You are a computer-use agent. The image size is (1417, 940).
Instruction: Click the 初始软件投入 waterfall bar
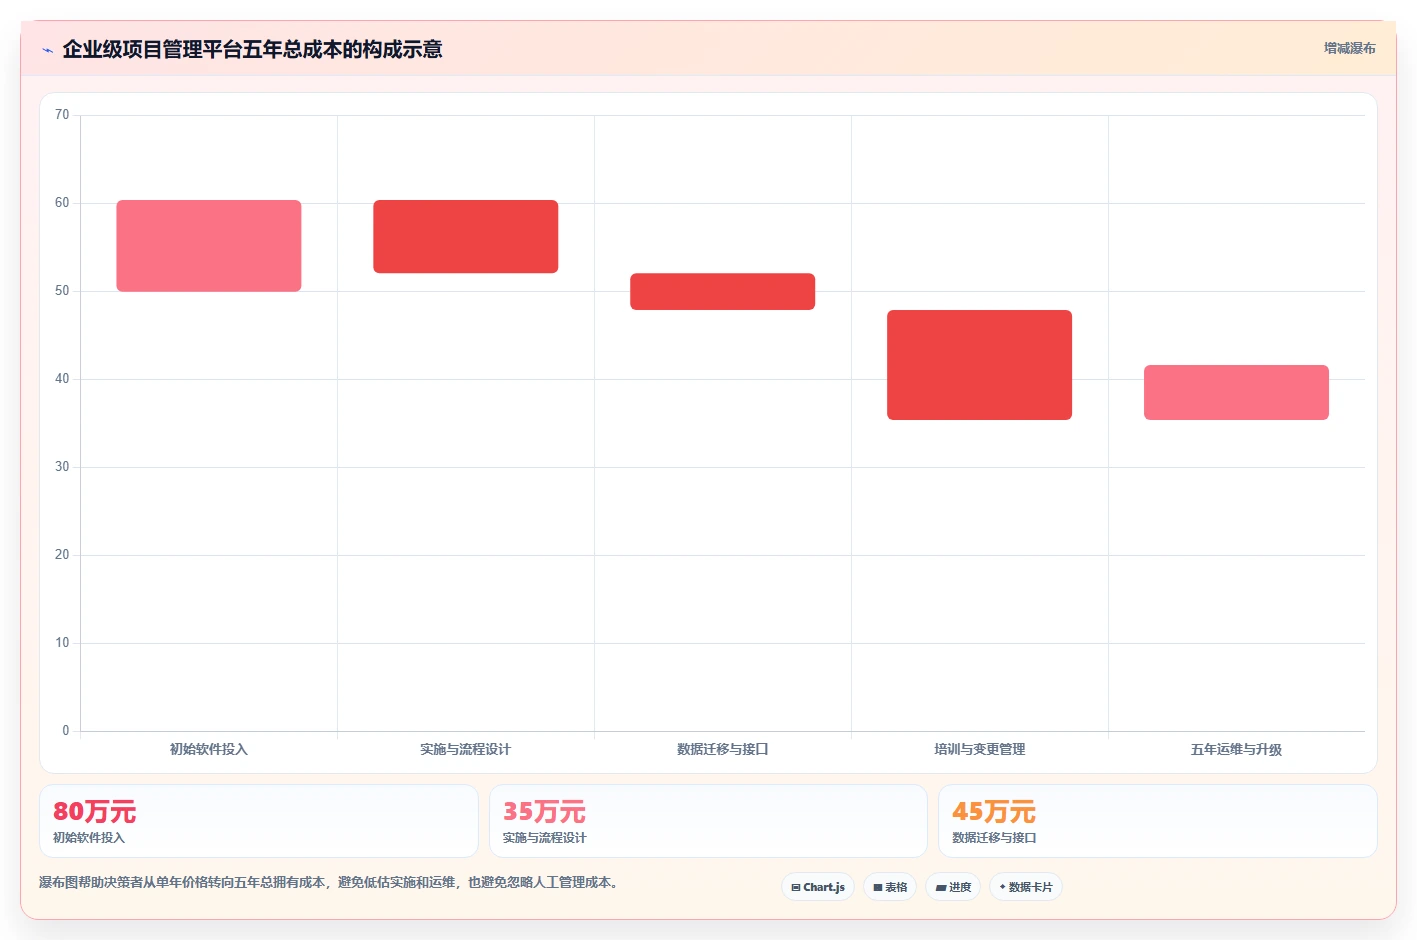(209, 246)
